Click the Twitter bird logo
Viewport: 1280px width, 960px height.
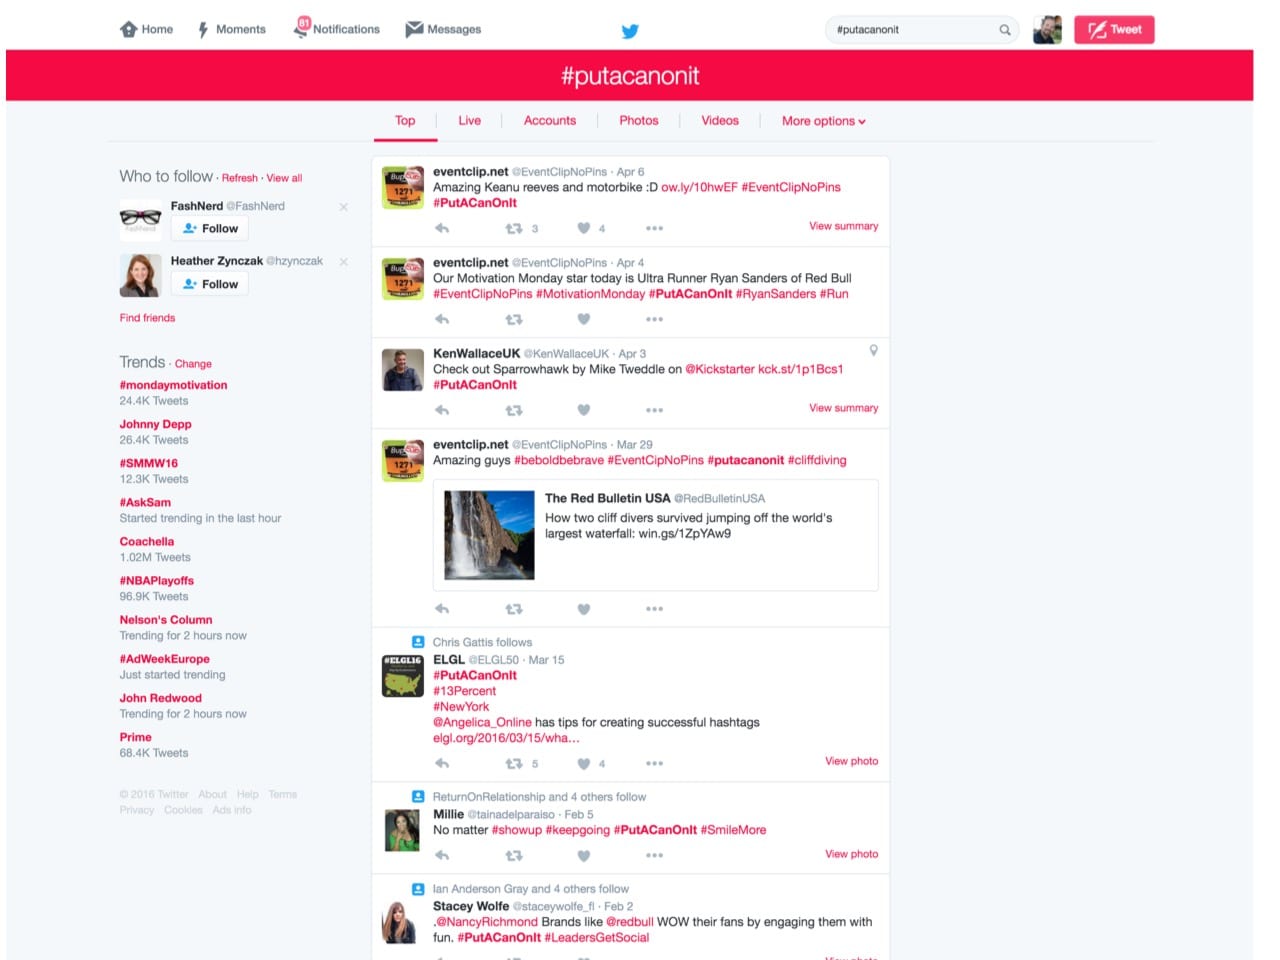pyautogui.click(x=630, y=31)
